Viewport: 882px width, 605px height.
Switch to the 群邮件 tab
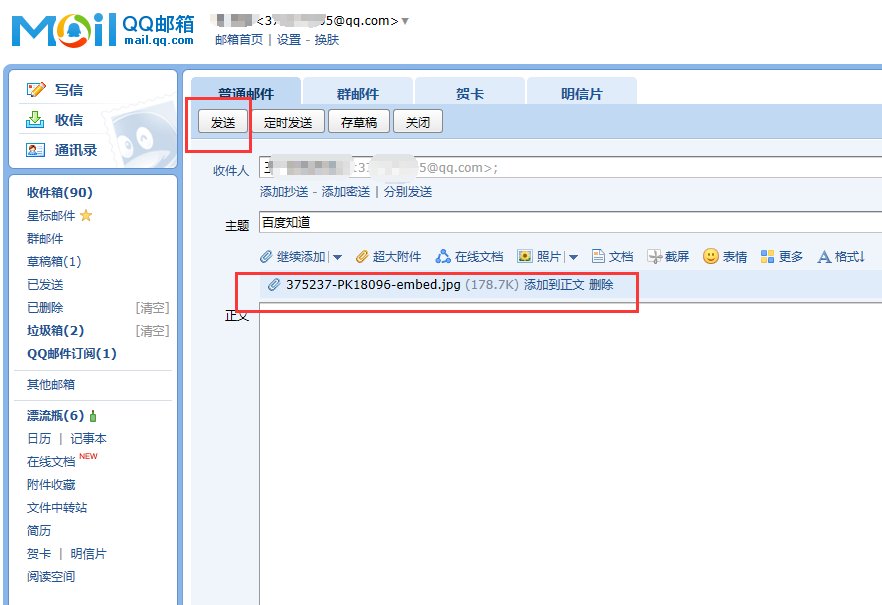(359, 92)
